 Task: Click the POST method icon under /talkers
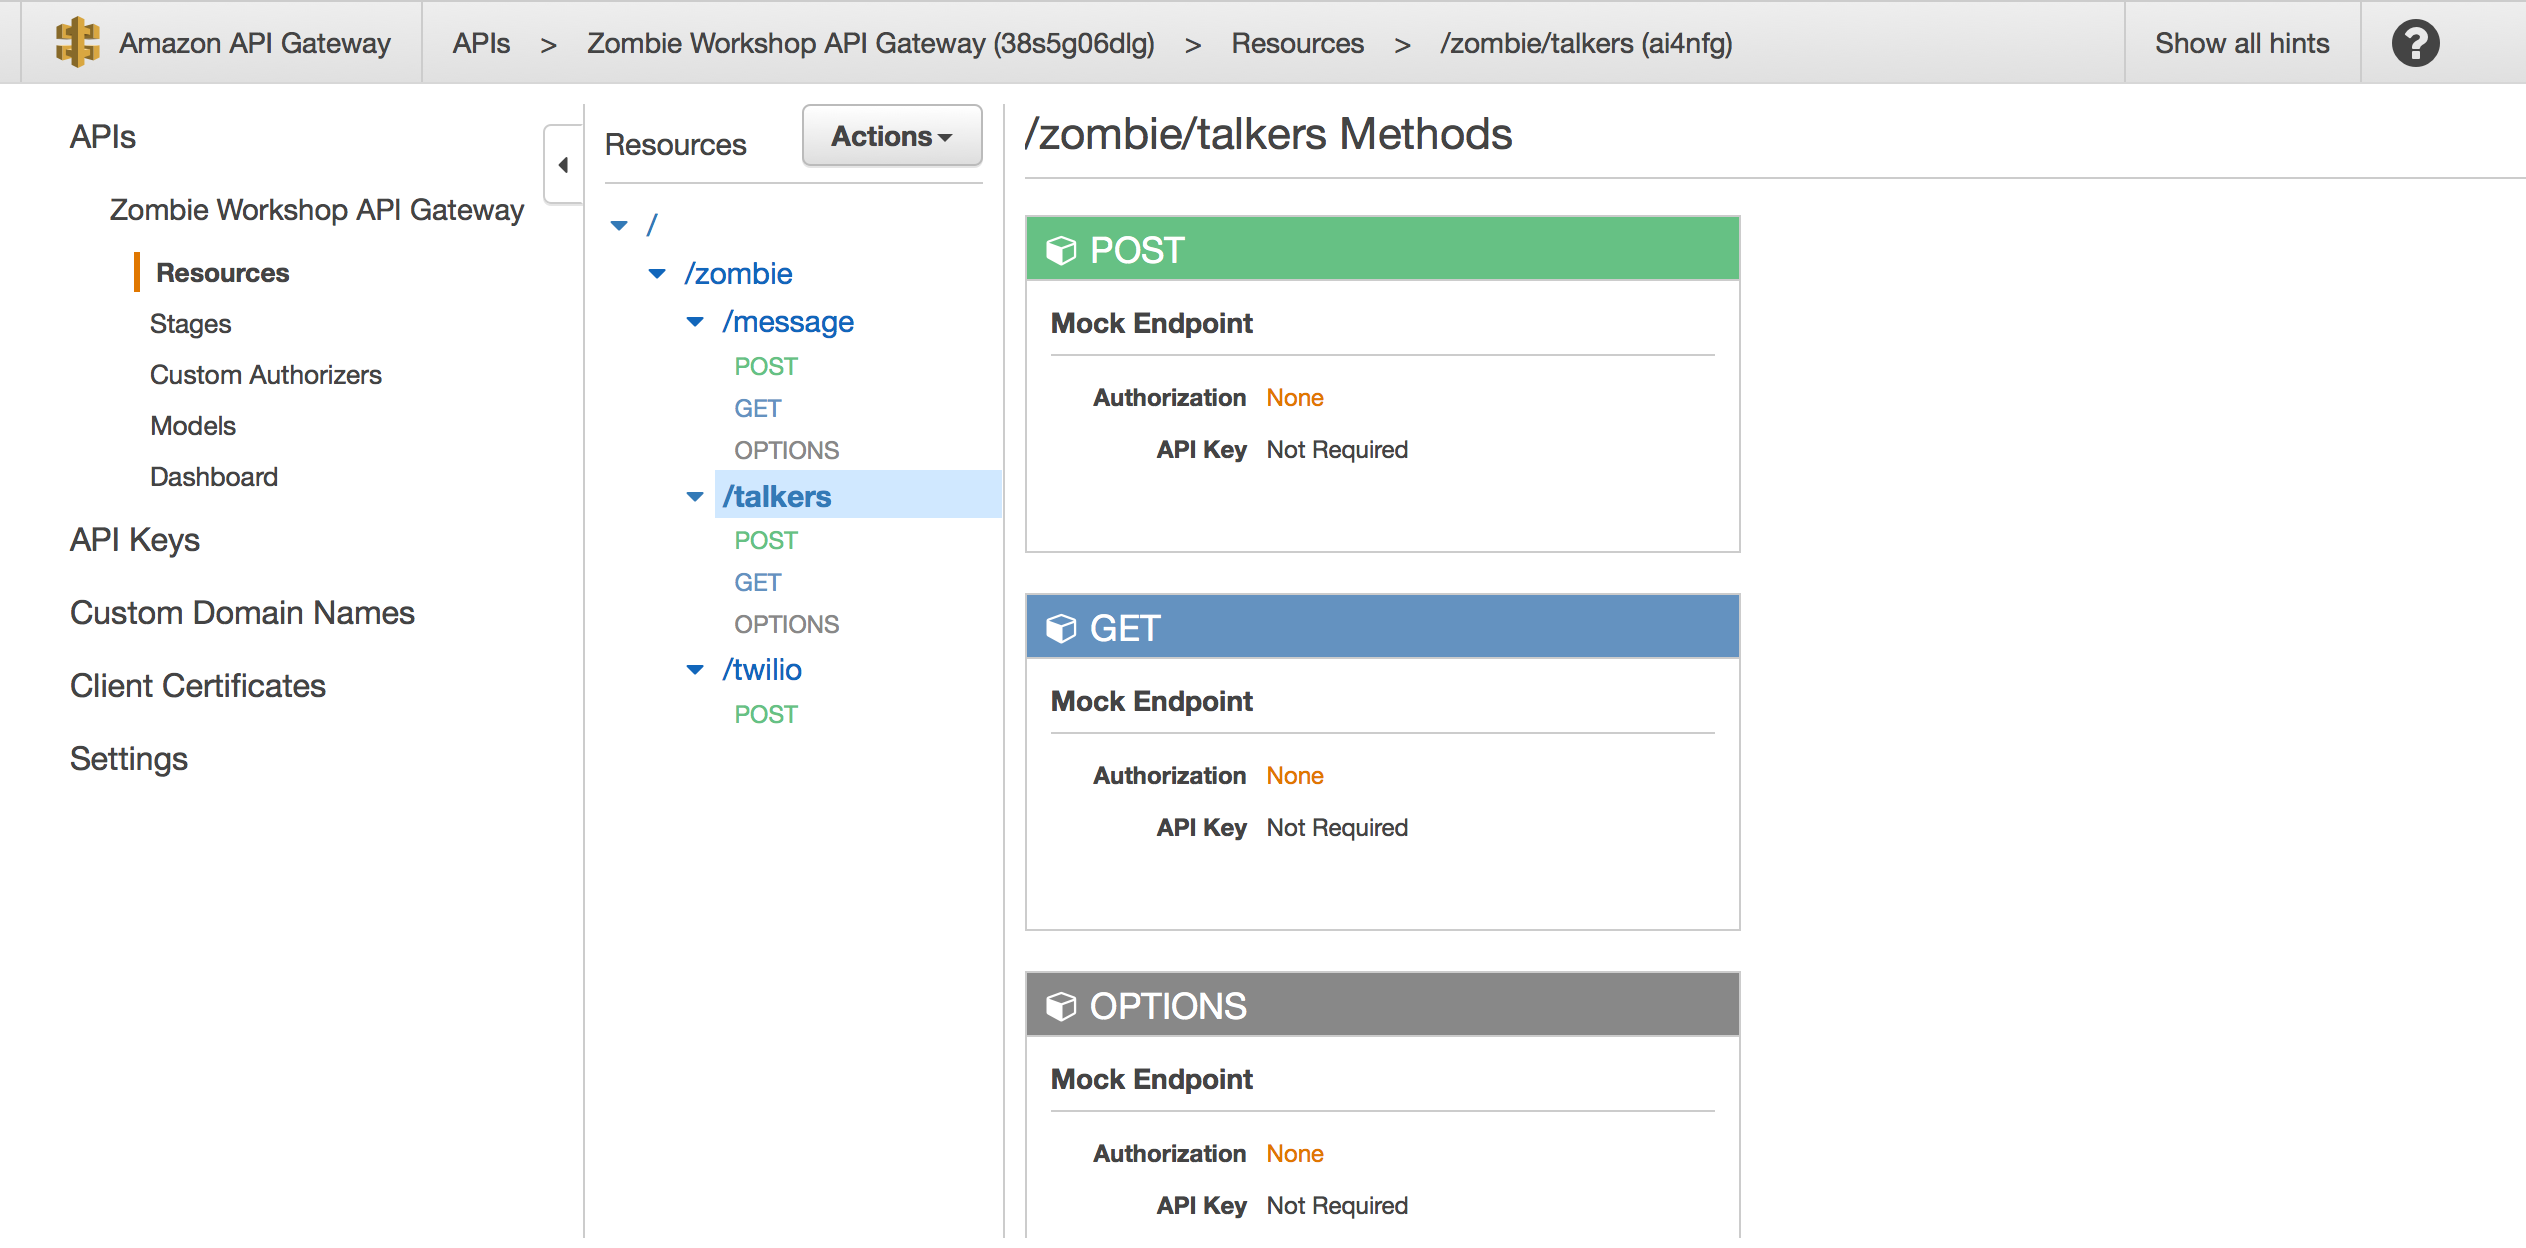[x=768, y=538]
